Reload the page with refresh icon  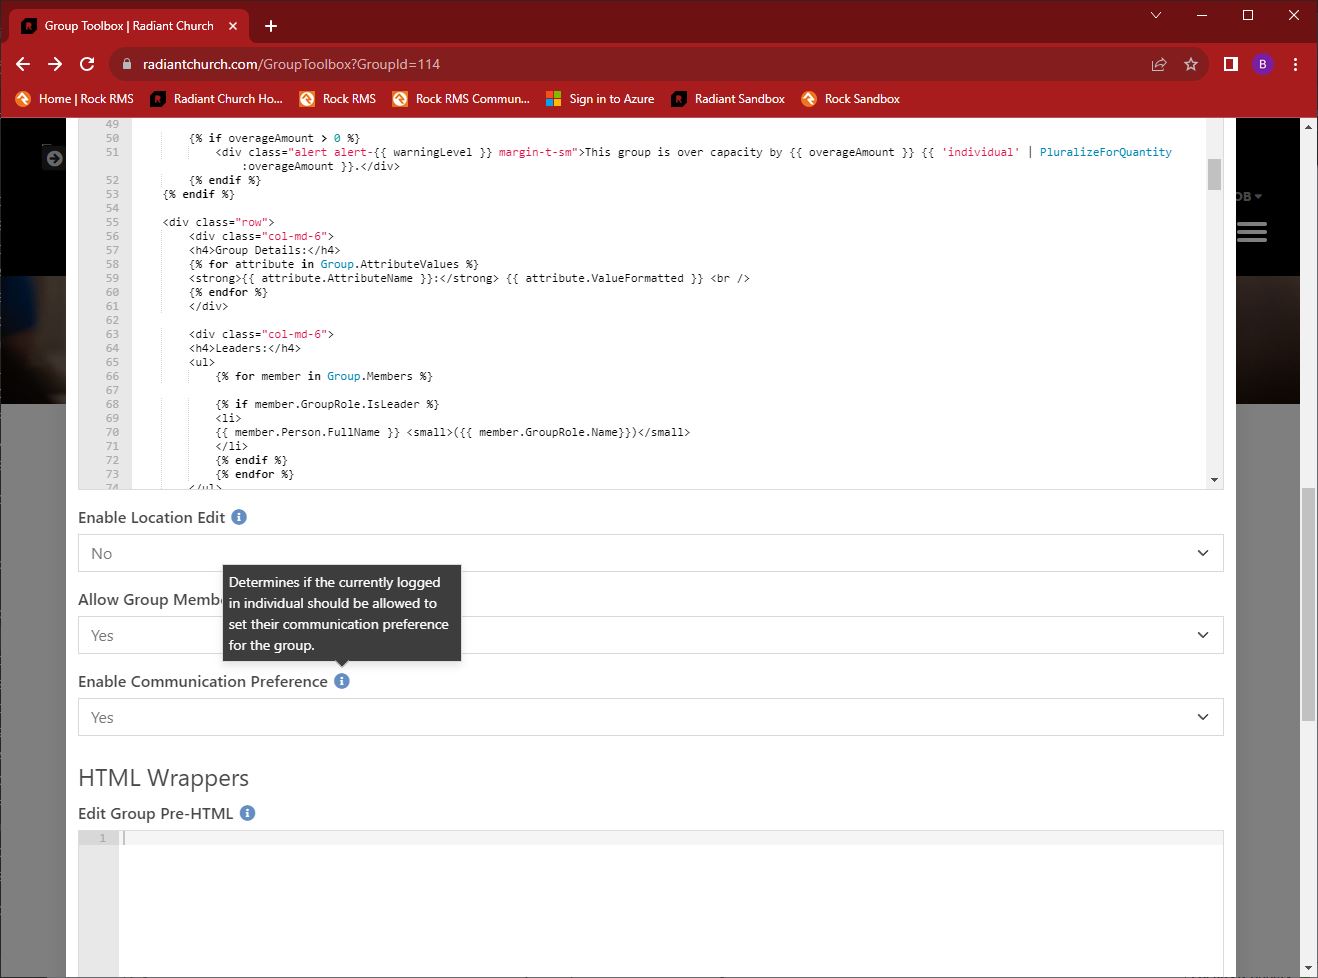(x=87, y=64)
